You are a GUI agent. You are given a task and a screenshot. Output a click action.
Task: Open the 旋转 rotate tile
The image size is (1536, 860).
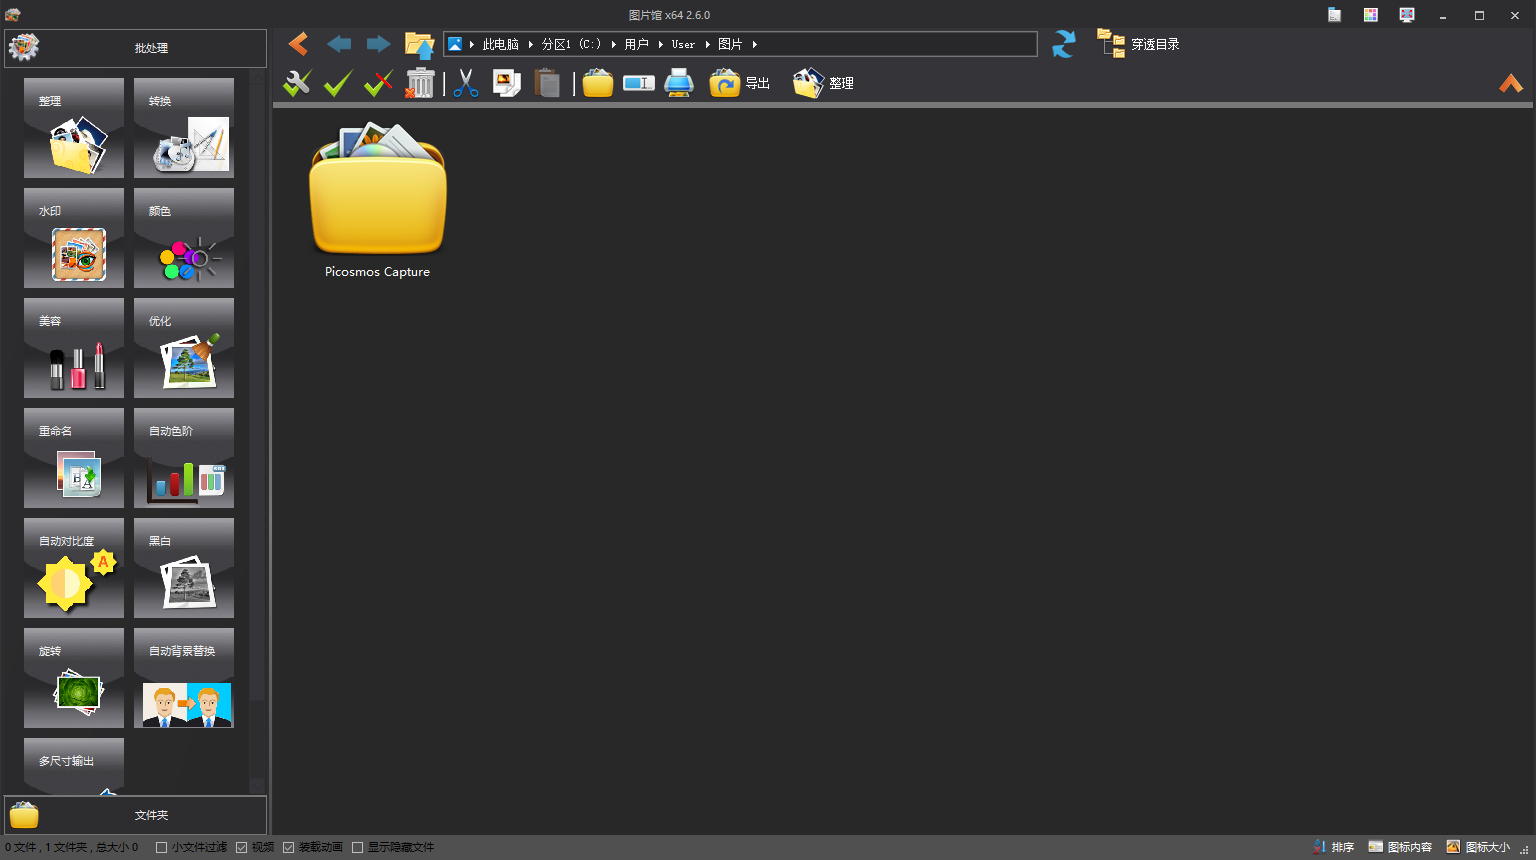pos(74,678)
